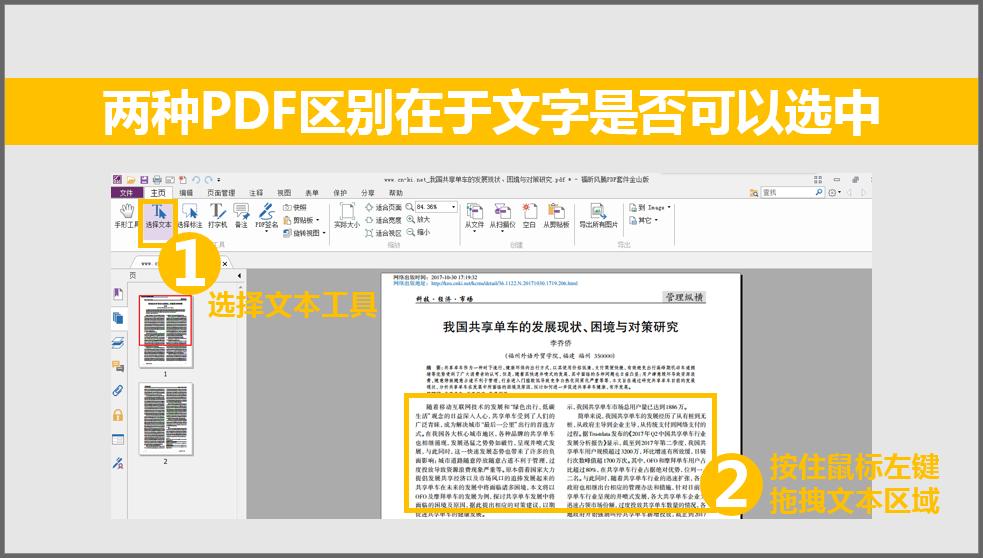Open the Layers side panel

point(118,342)
